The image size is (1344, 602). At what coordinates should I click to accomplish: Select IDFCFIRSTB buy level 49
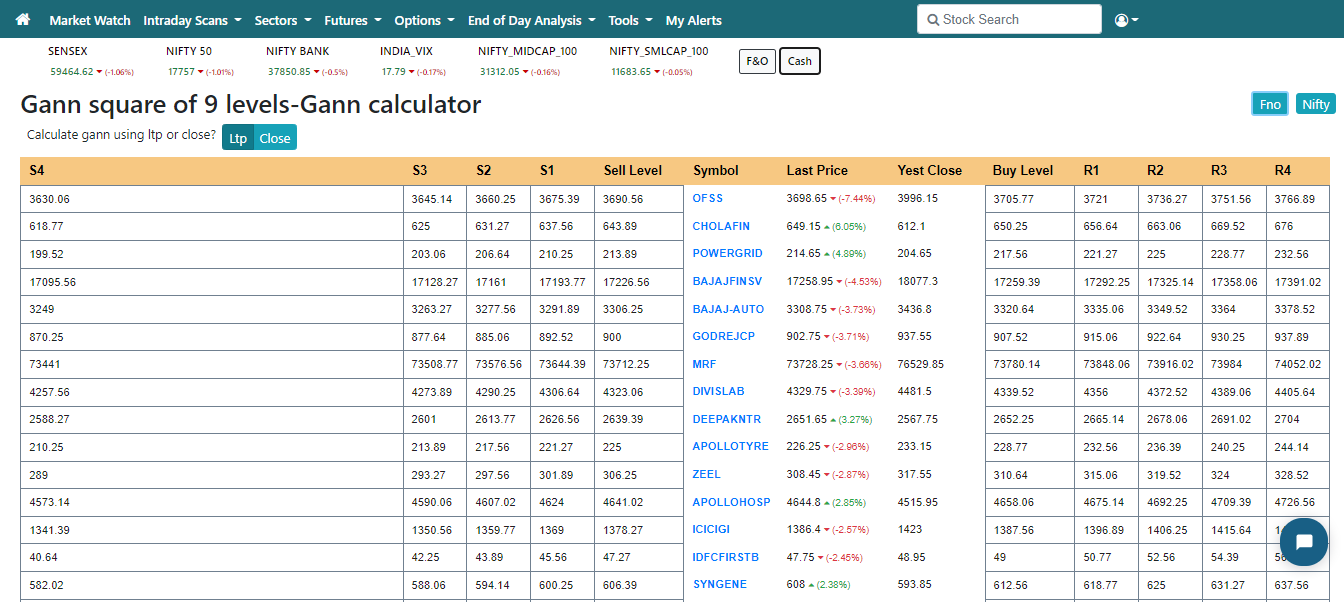(x=1000, y=557)
